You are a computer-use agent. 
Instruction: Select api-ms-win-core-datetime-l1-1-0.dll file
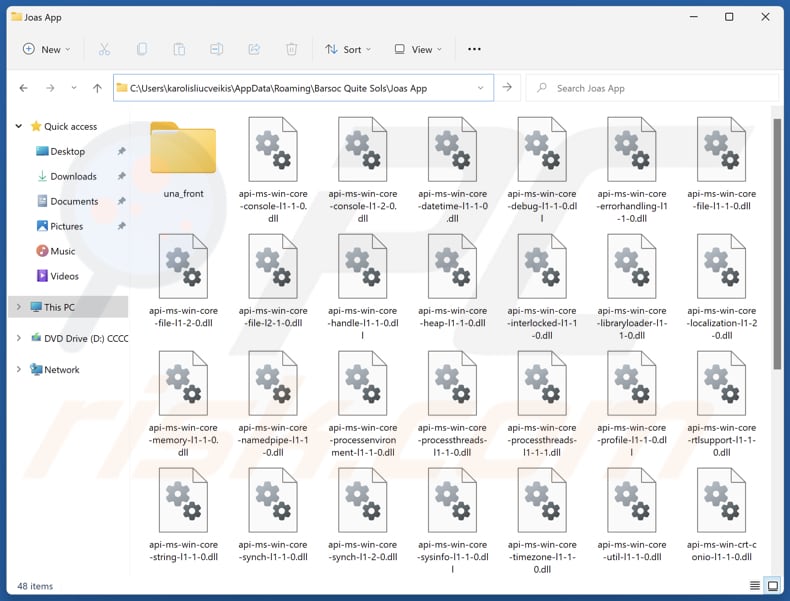(x=452, y=170)
